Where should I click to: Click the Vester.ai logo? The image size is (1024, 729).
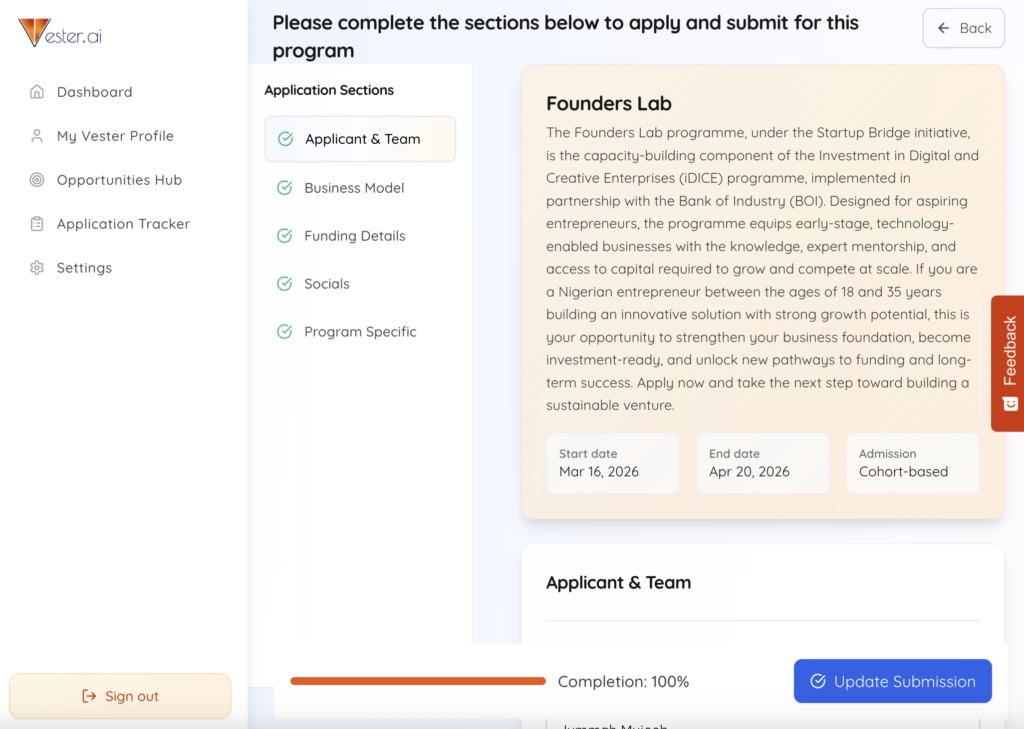[60, 33]
